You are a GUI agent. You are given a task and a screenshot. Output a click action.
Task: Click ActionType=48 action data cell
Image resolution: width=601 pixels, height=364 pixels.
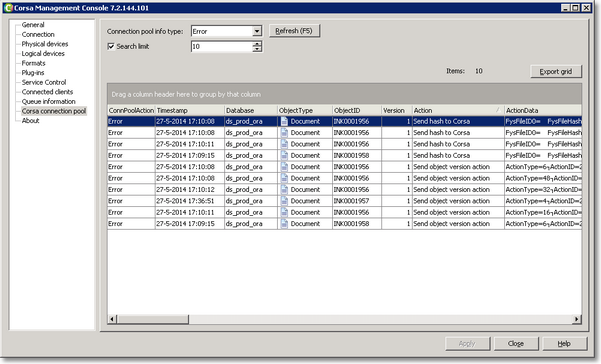point(543,178)
